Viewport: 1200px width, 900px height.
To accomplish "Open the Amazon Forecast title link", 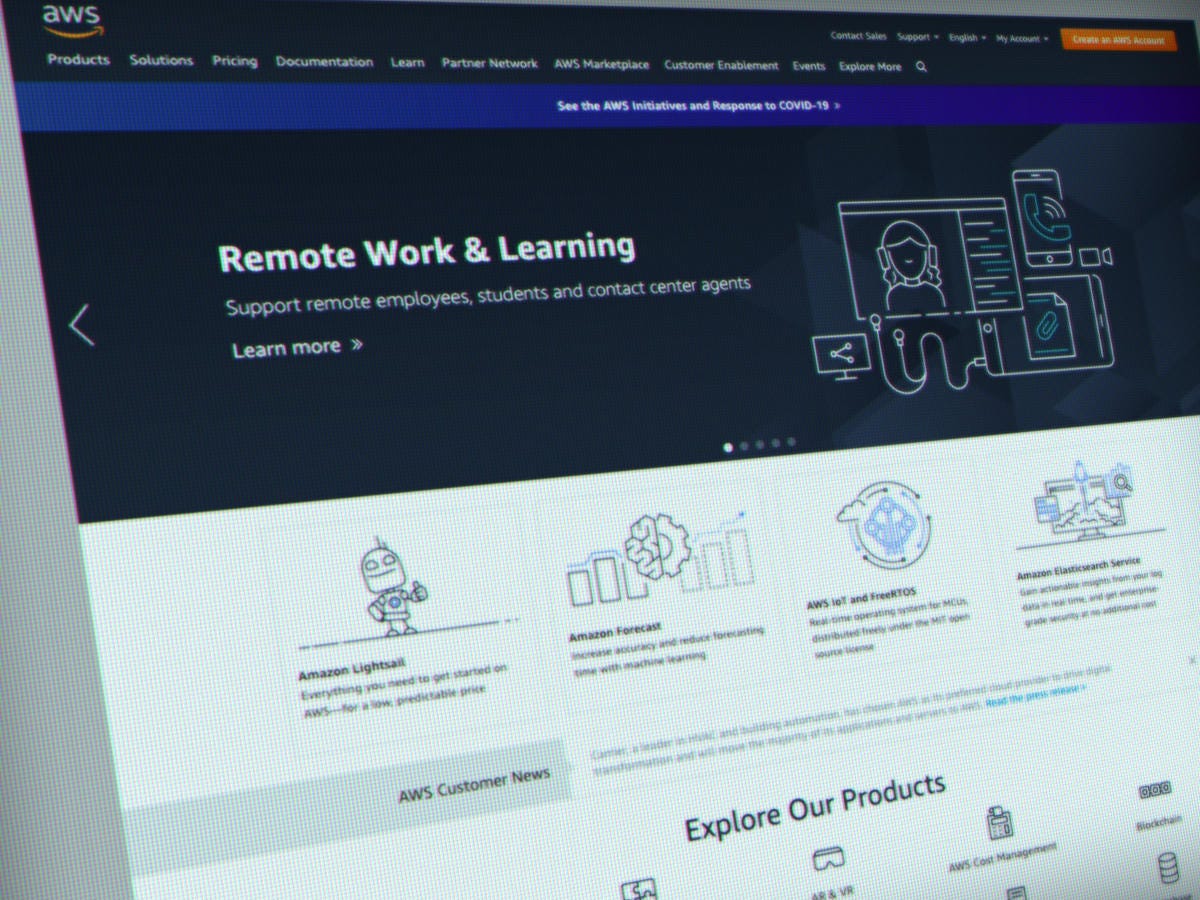I will [615, 633].
